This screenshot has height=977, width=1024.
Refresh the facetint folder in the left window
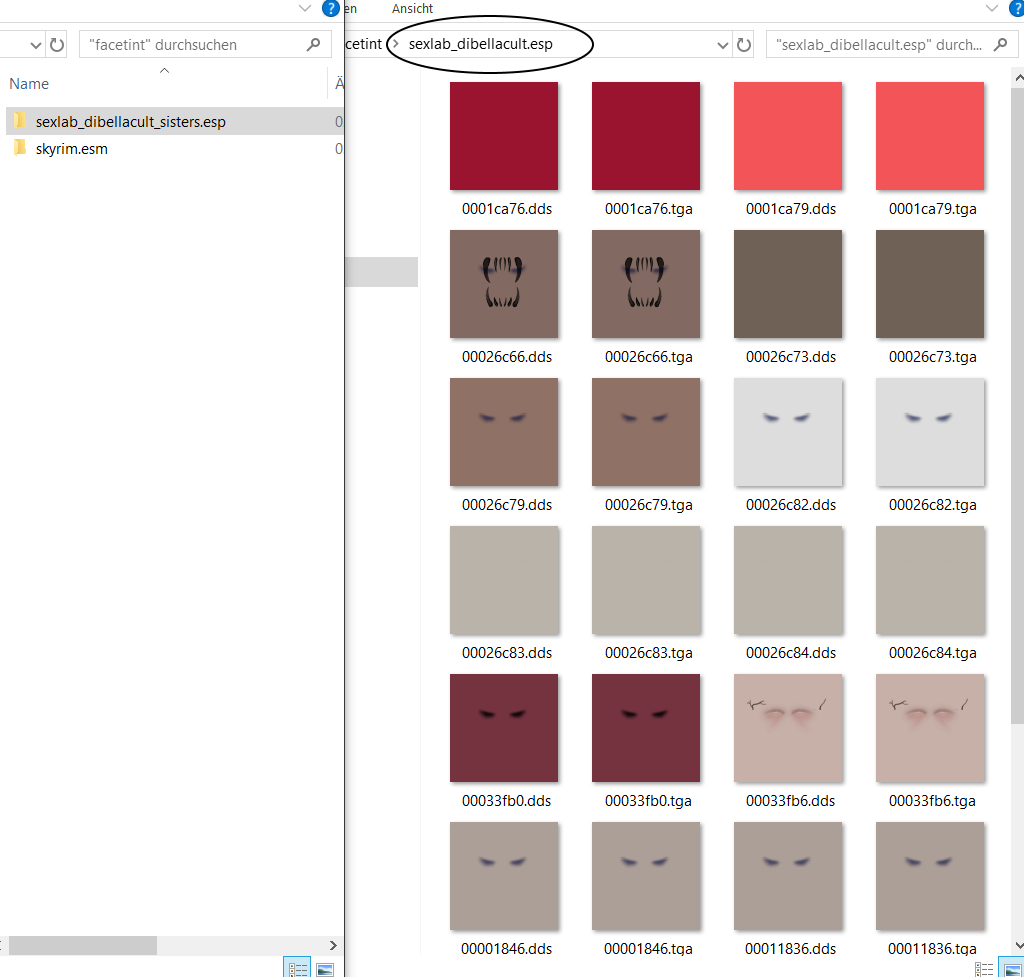tap(57, 45)
